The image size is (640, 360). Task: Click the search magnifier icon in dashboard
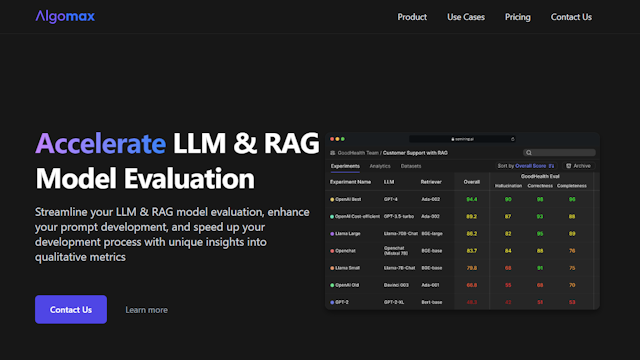click(x=529, y=153)
